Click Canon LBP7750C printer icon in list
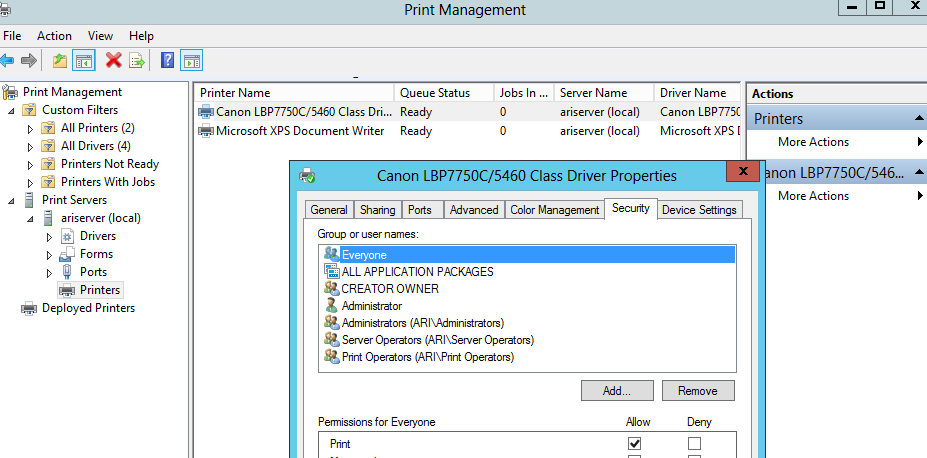 click(x=206, y=112)
